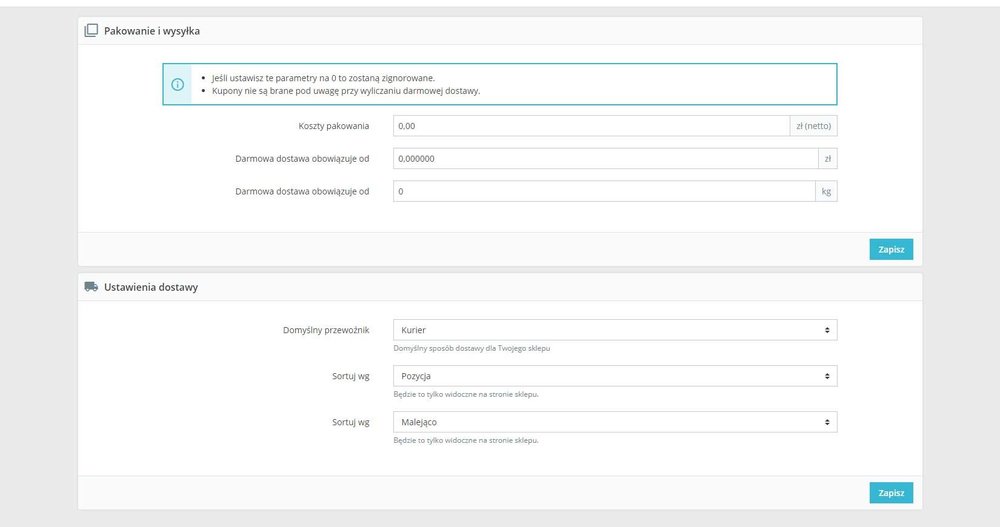Click the zł (netto) suffix addon
Screen dimensions: 1000x527
tap(814, 126)
